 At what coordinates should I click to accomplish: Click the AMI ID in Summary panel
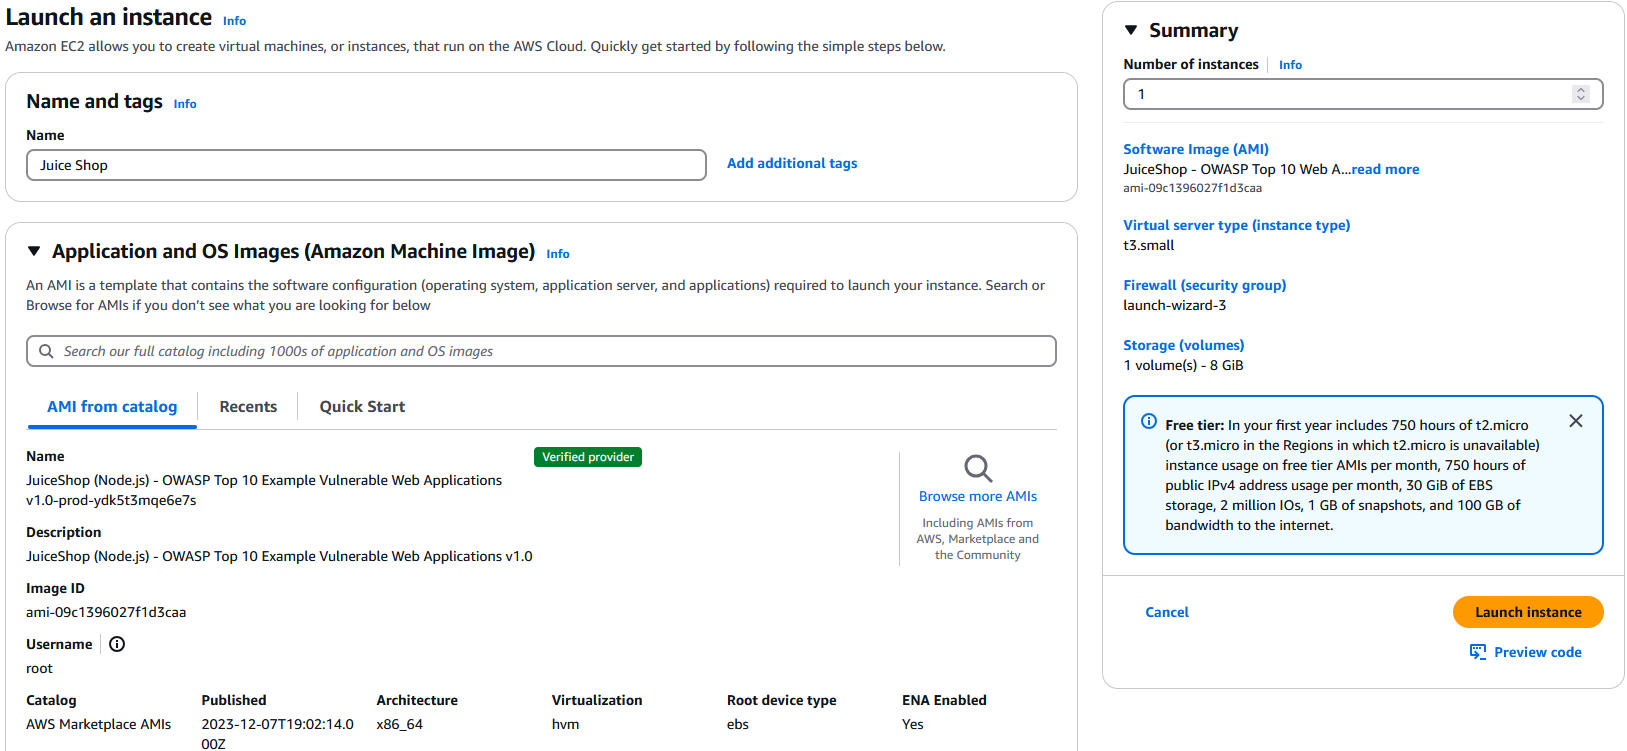click(1192, 188)
